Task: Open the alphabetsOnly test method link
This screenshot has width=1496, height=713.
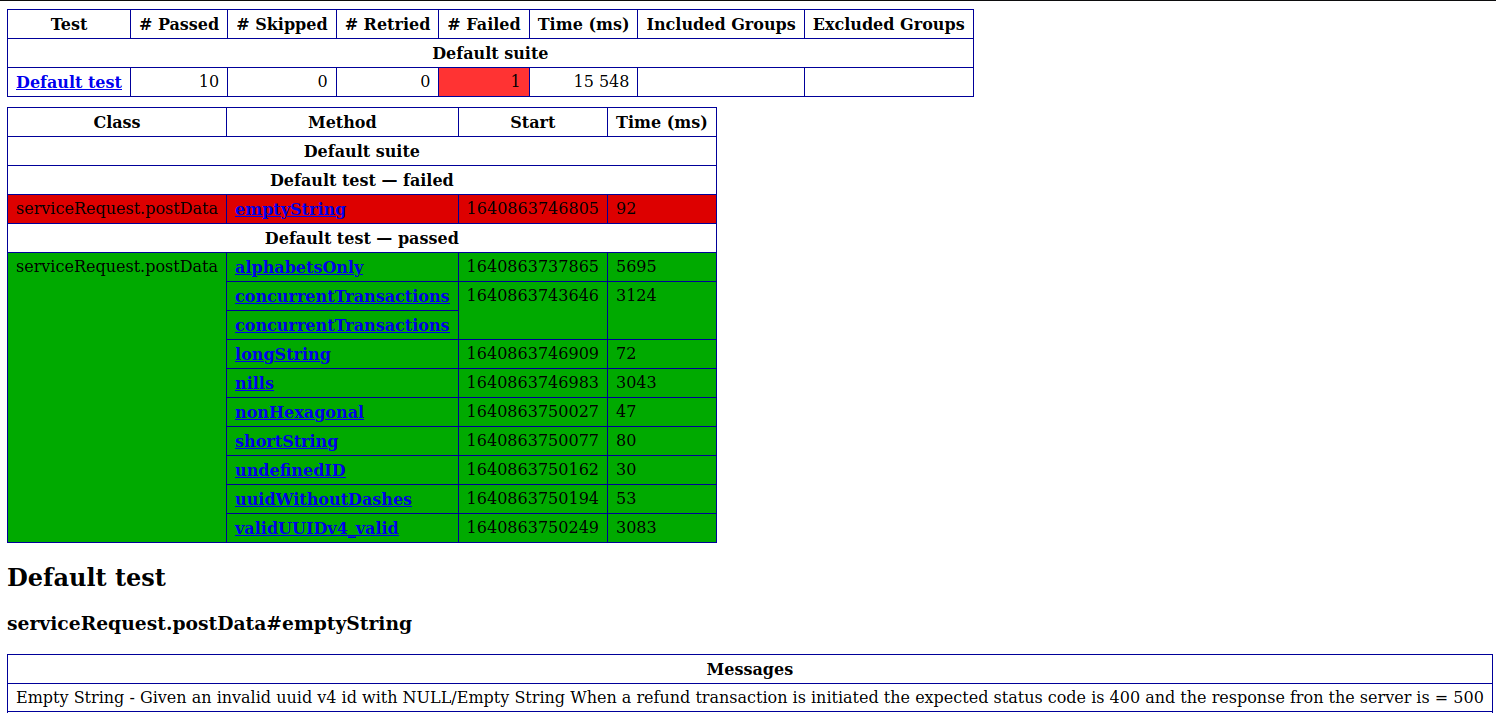Action: (299, 266)
